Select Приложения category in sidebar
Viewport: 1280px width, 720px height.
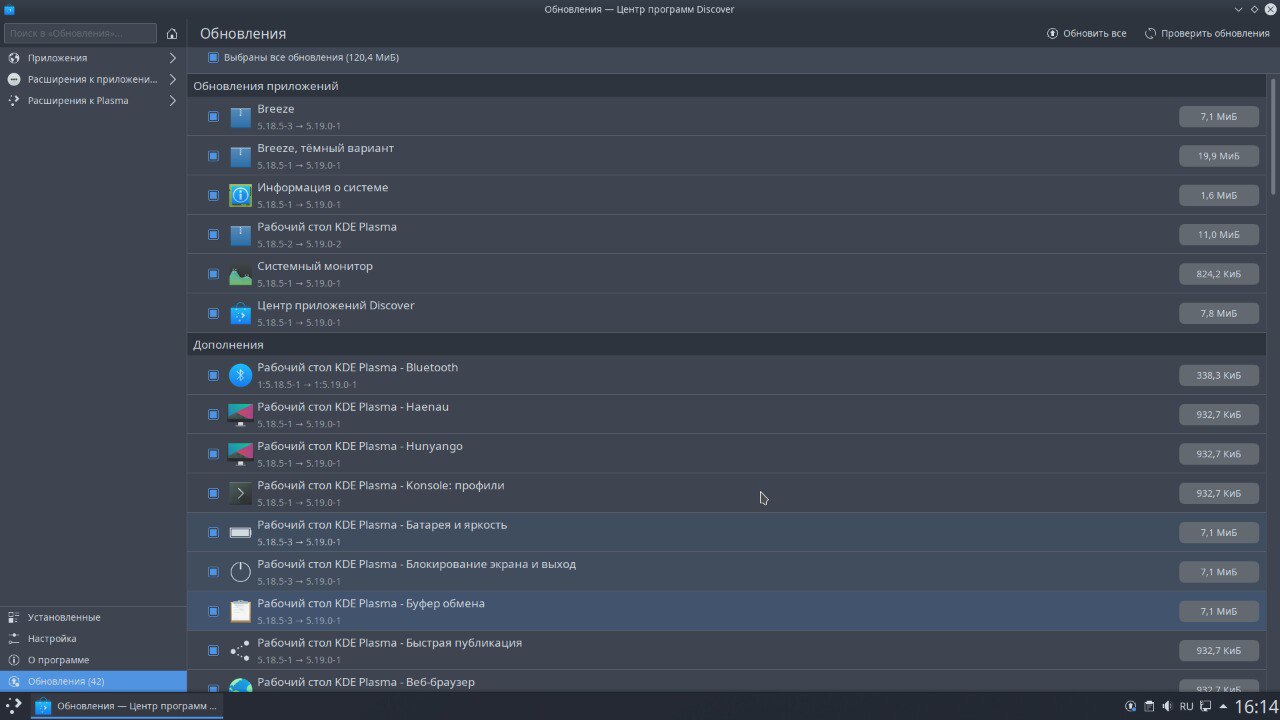point(93,58)
